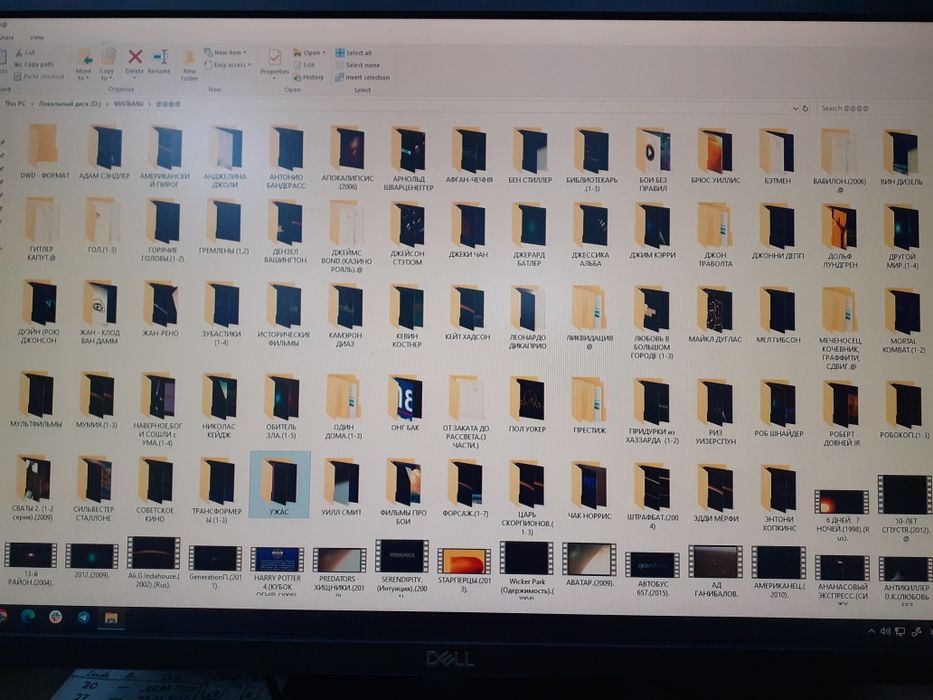Select the ЛЕОНАРДО ДИКАПРИО folder

point(528,317)
